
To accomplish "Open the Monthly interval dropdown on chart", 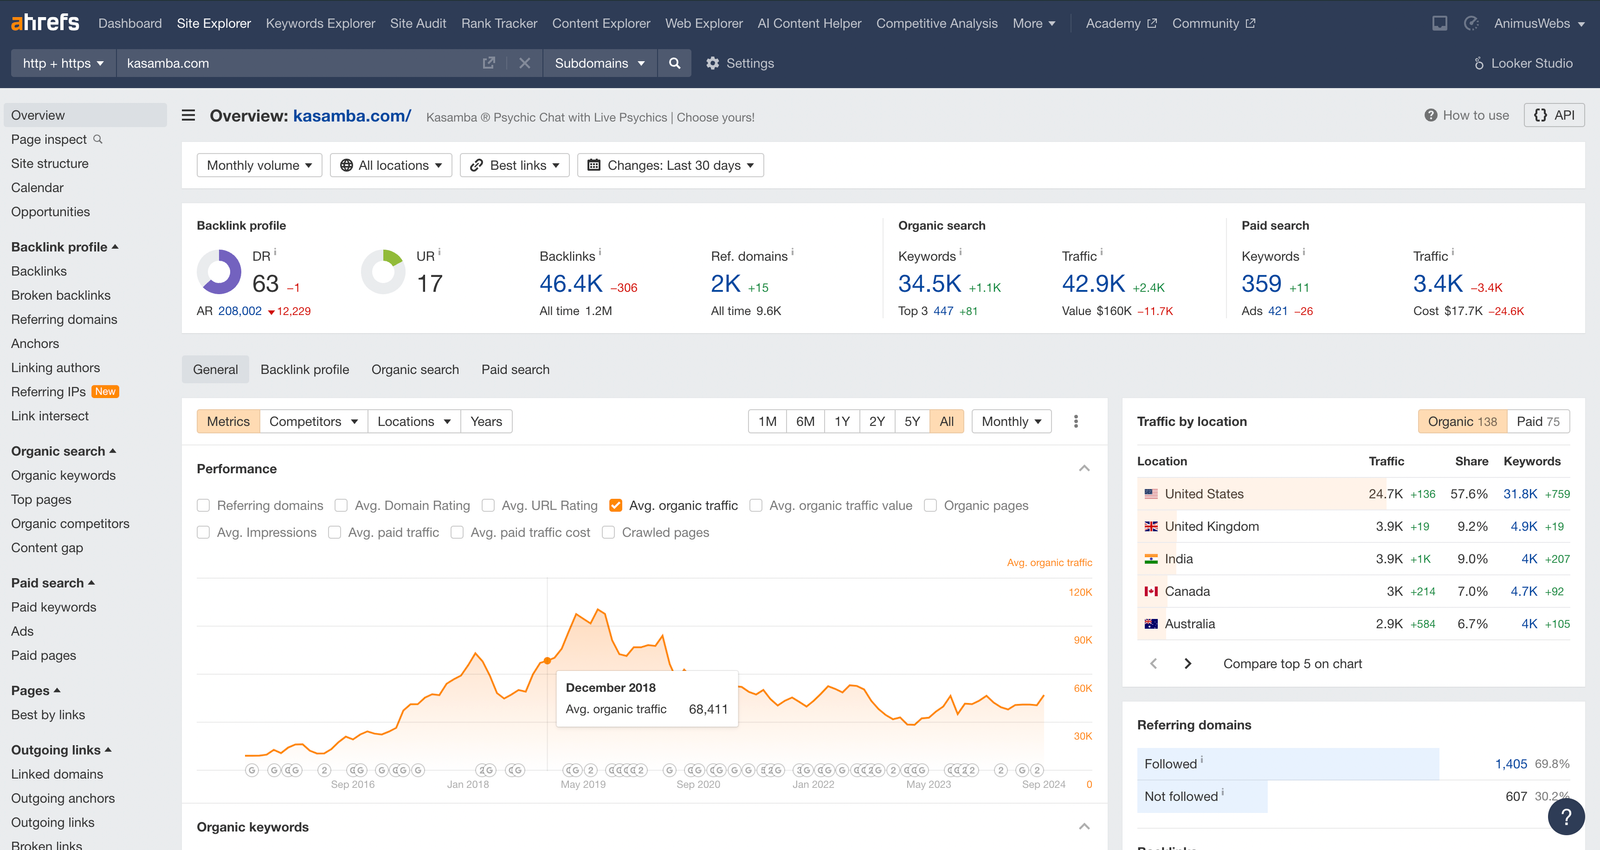I will coord(1011,421).
